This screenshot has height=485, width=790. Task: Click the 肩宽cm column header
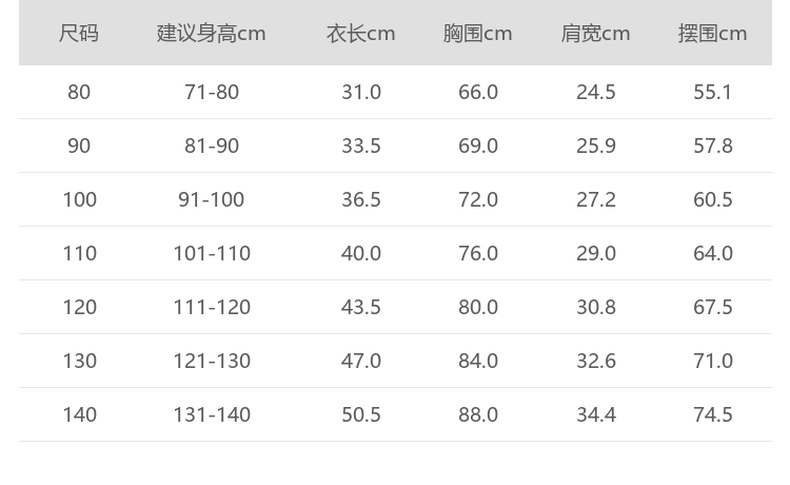tap(596, 33)
